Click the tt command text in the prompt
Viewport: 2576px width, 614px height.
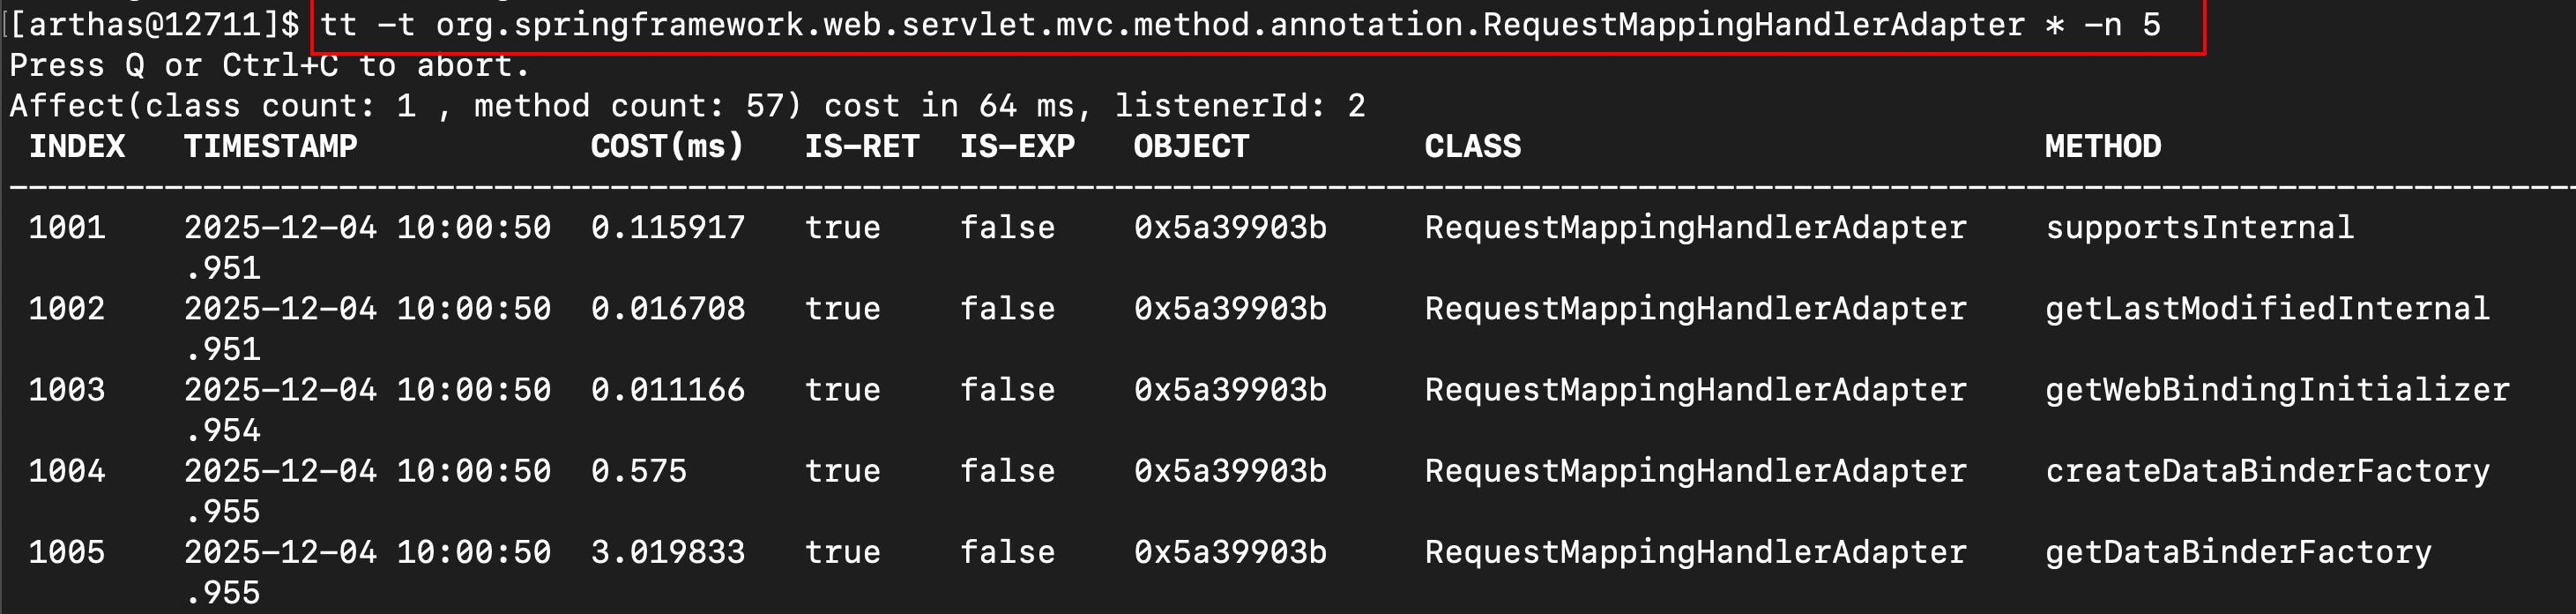1239,25
